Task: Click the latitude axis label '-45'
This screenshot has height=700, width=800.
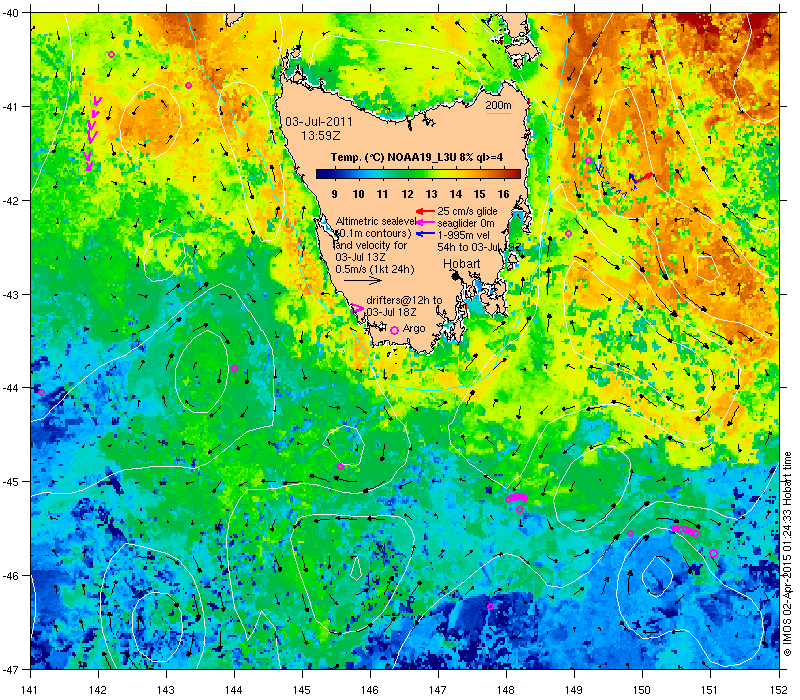Action: (10, 482)
